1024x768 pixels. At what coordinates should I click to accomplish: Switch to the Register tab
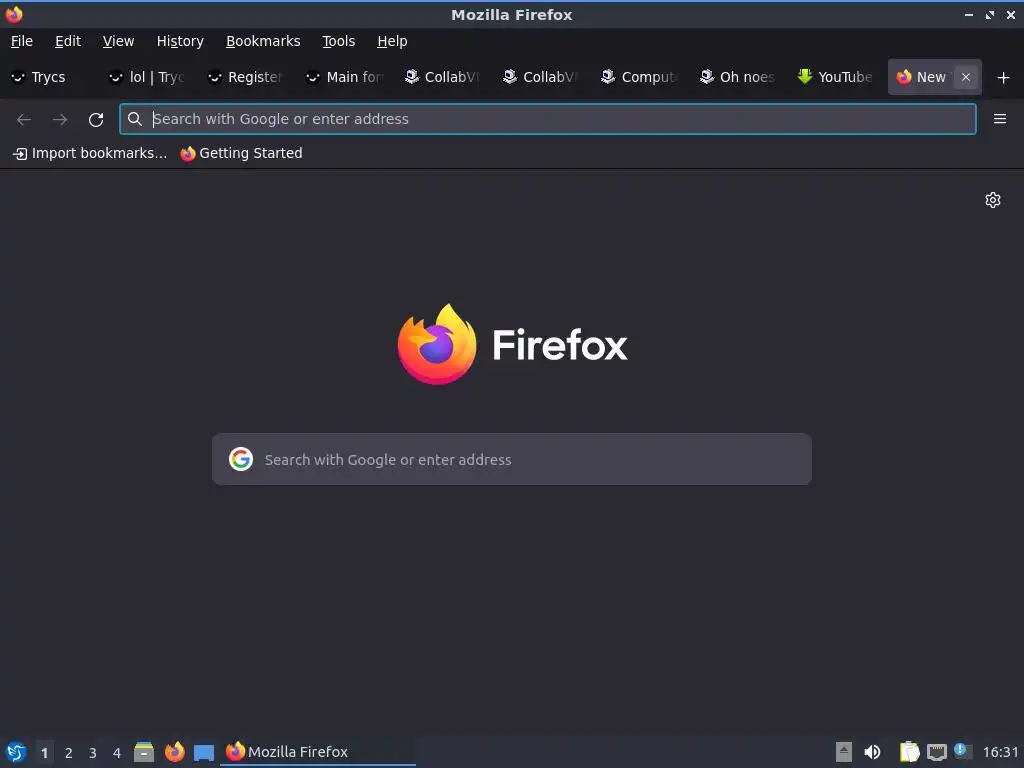pyautogui.click(x=248, y=77)
